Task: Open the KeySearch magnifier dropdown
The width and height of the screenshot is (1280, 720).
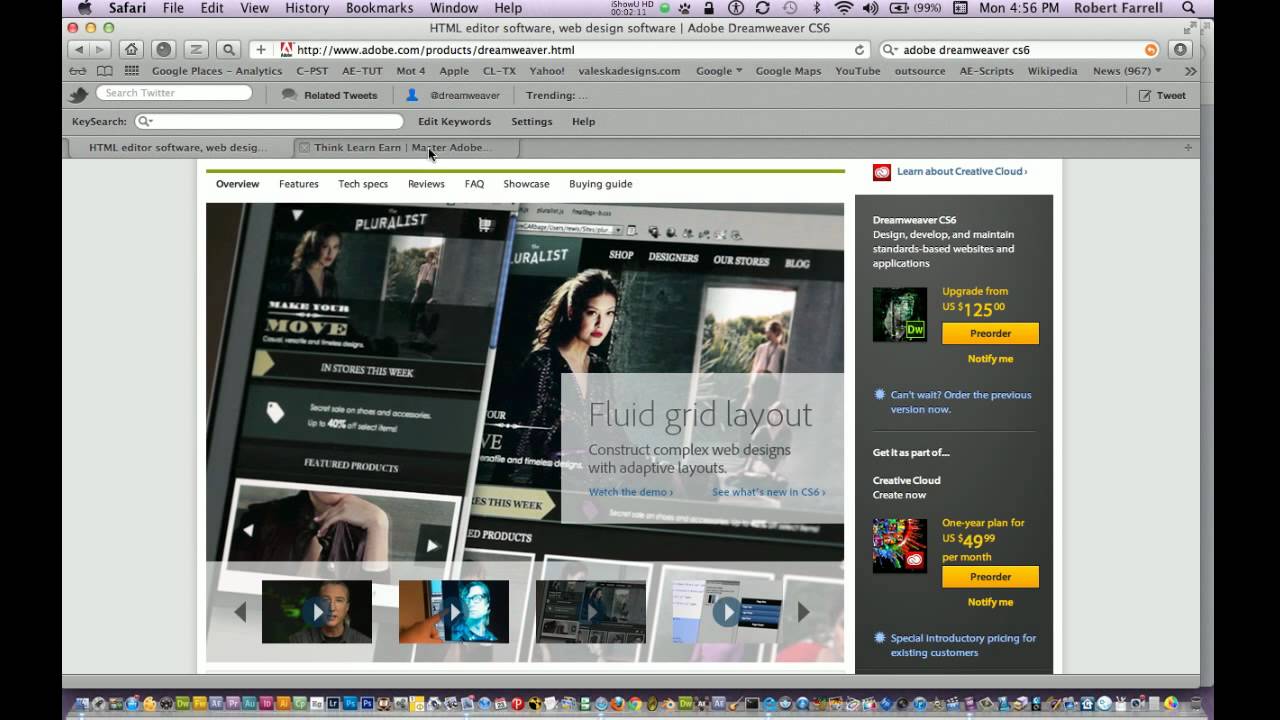Action: 144,121
